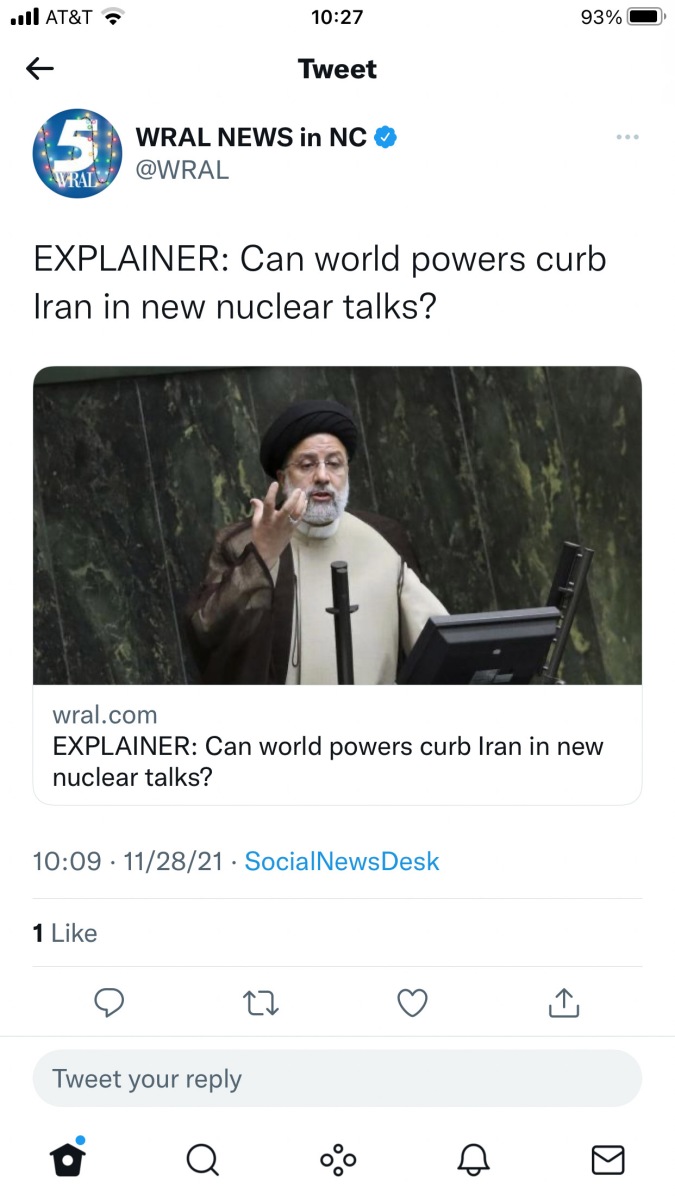The height and width of the screenshot is (1200, 675).
Task: Tap the back arrow icon
Action: pyautogui.click(x=40, y=69)
